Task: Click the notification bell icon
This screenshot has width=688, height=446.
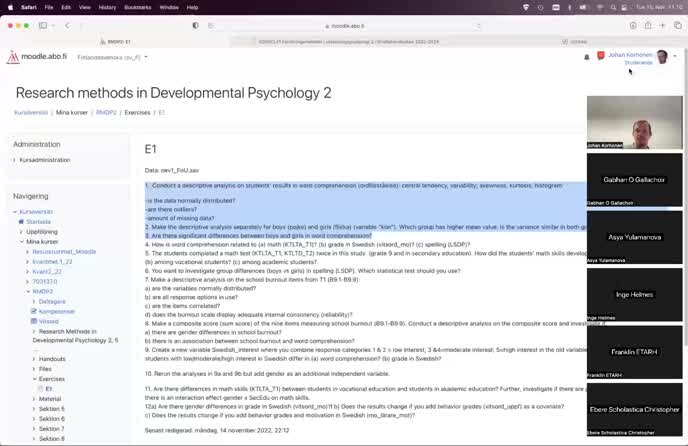Action: tap(586, 58)
